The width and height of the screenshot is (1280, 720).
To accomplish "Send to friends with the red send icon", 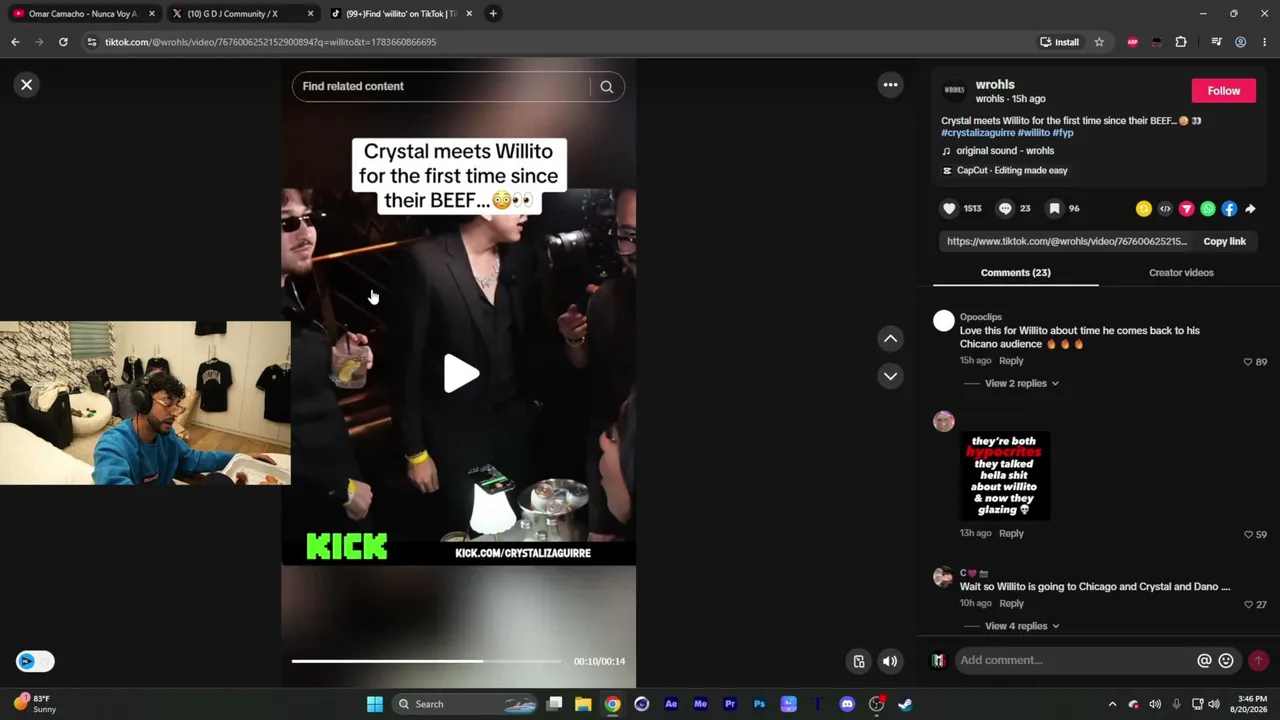I will [1186, 209].
